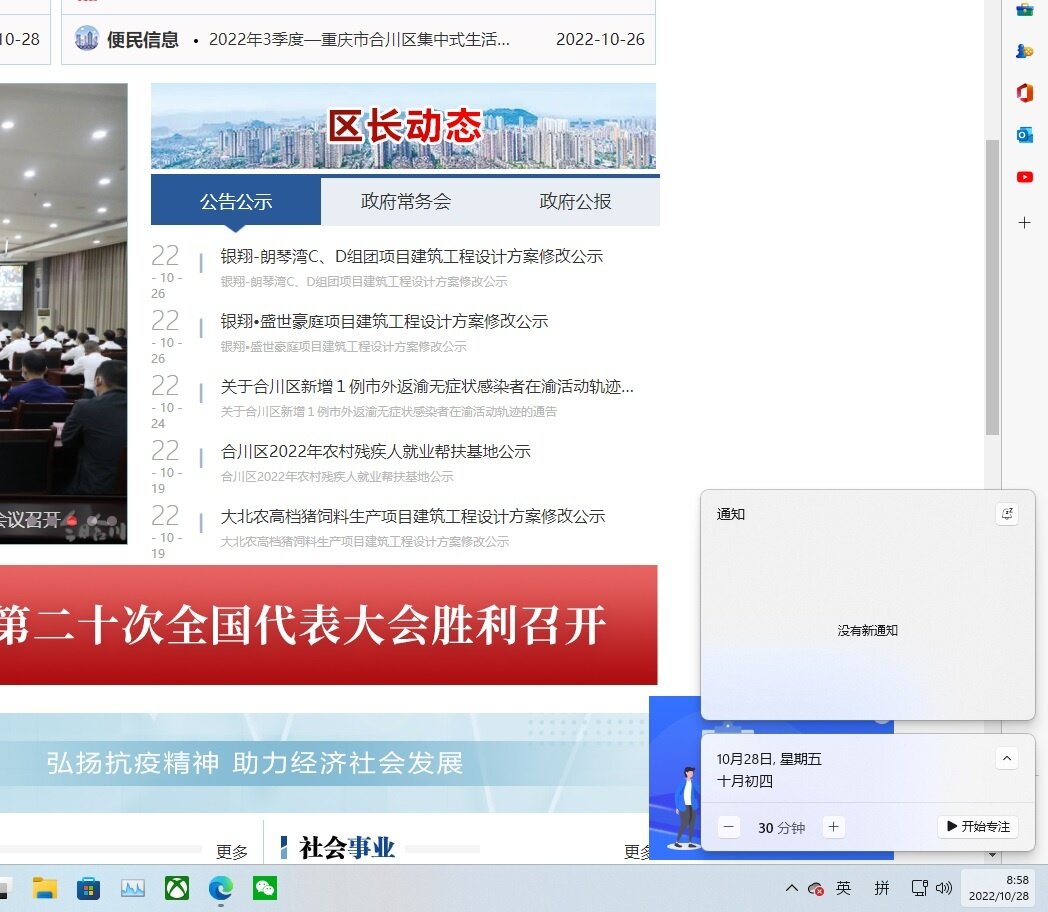
Task: Click the volume icon in the system tray
Action: (944, 888)
